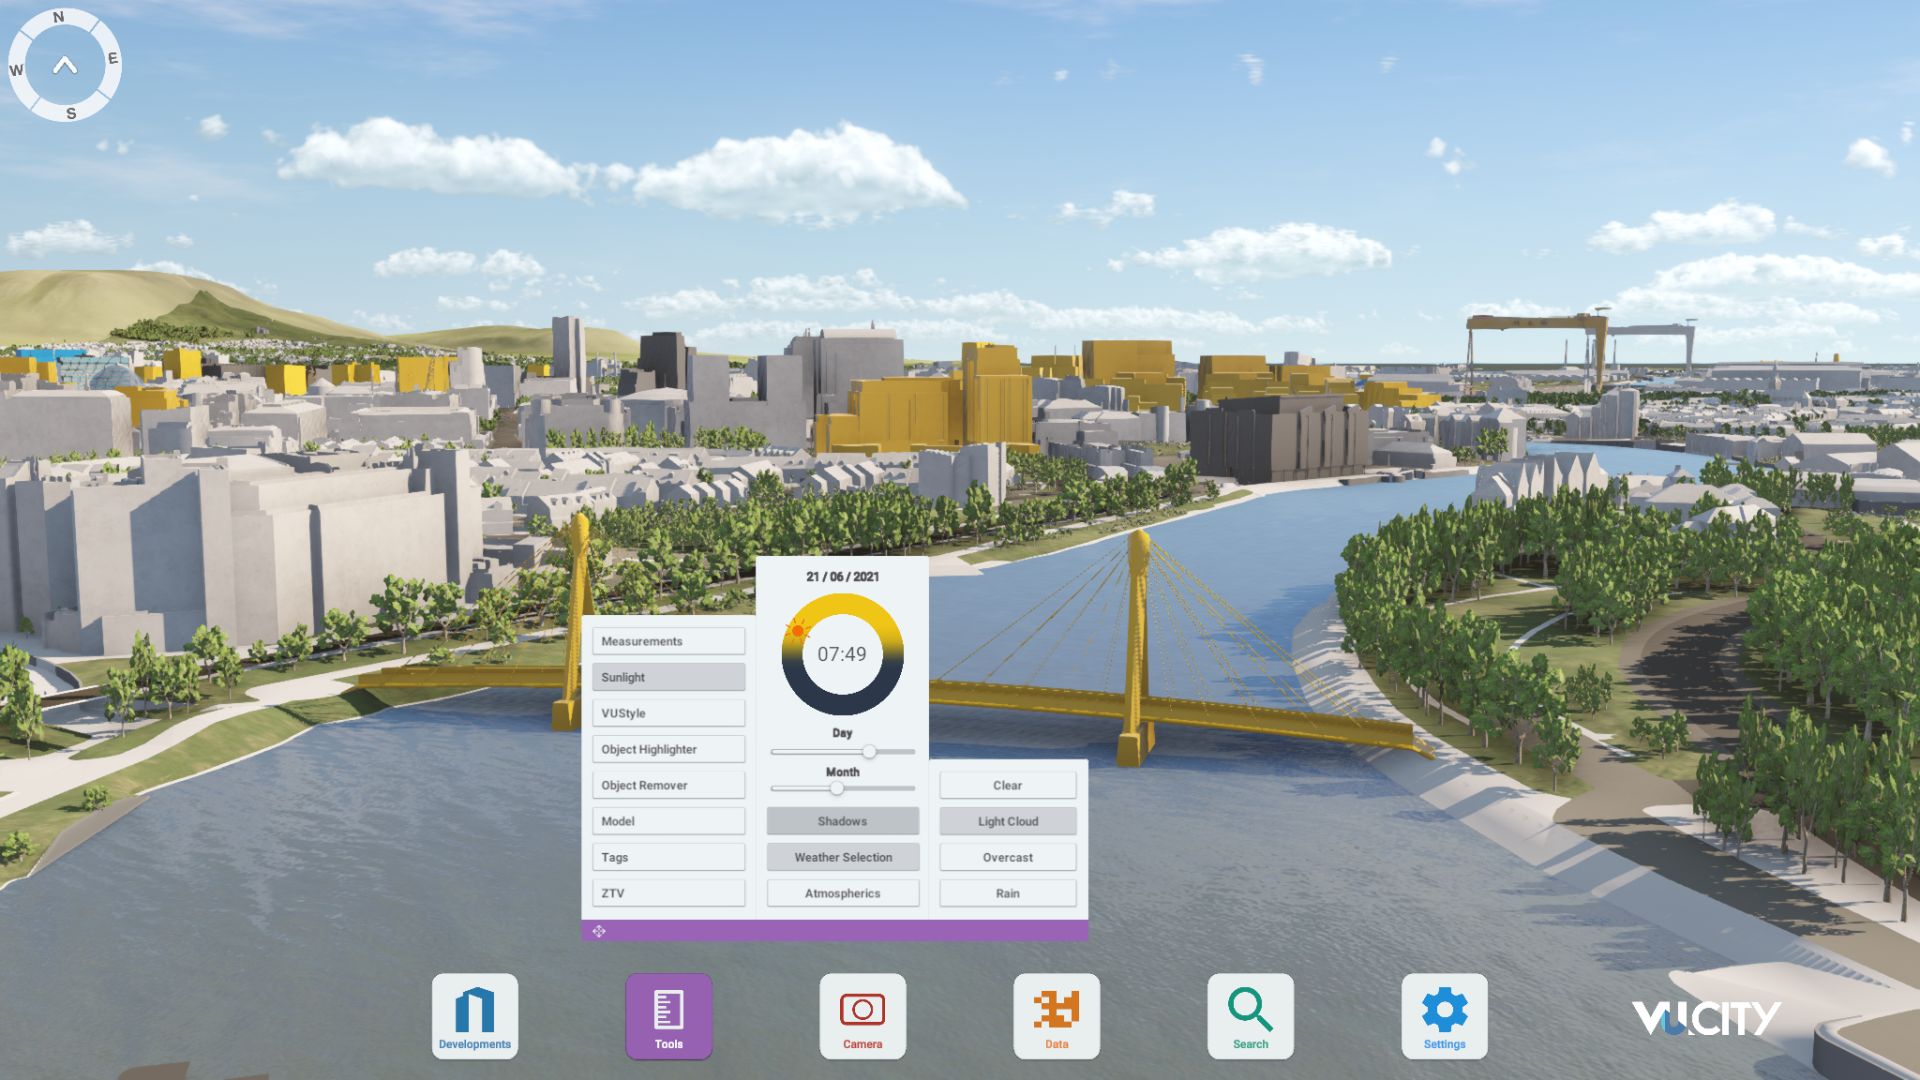The height and width of the screenshot is (1080, 1920).
Task: Open the Search tool
Action: click(x=1250, y=1016)
